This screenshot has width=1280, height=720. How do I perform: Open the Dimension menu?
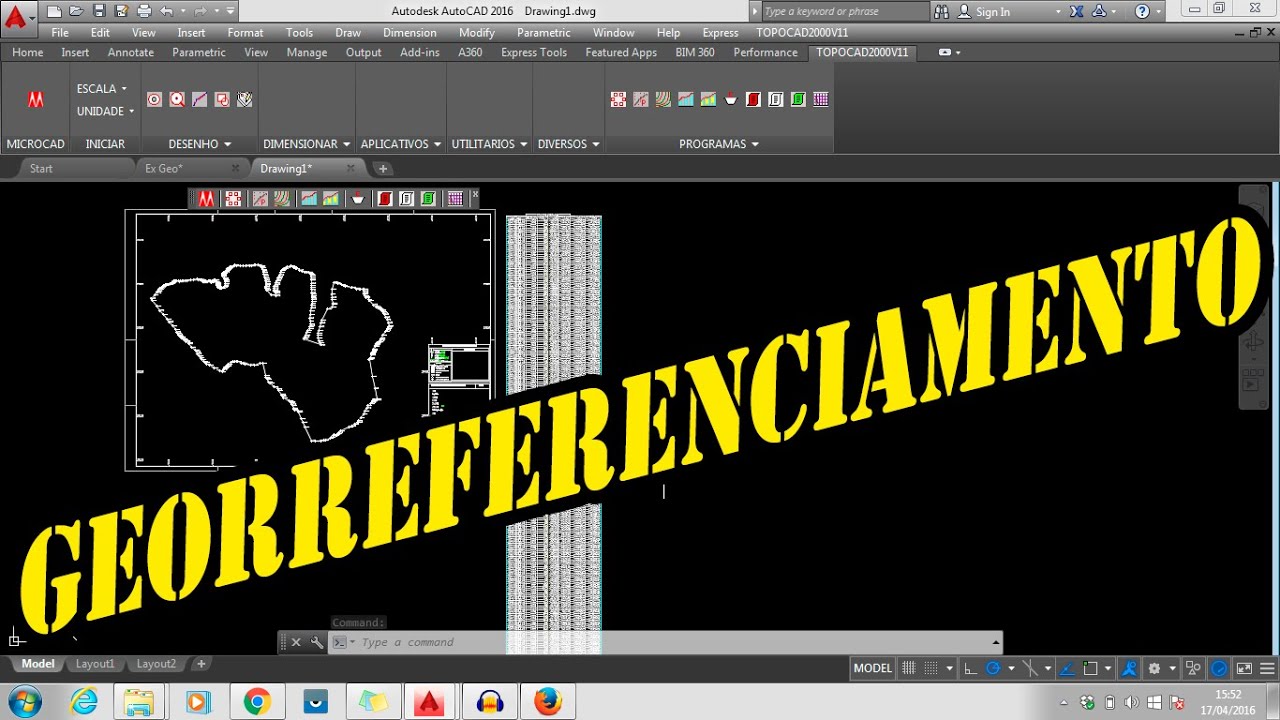[x=410, y=32]
